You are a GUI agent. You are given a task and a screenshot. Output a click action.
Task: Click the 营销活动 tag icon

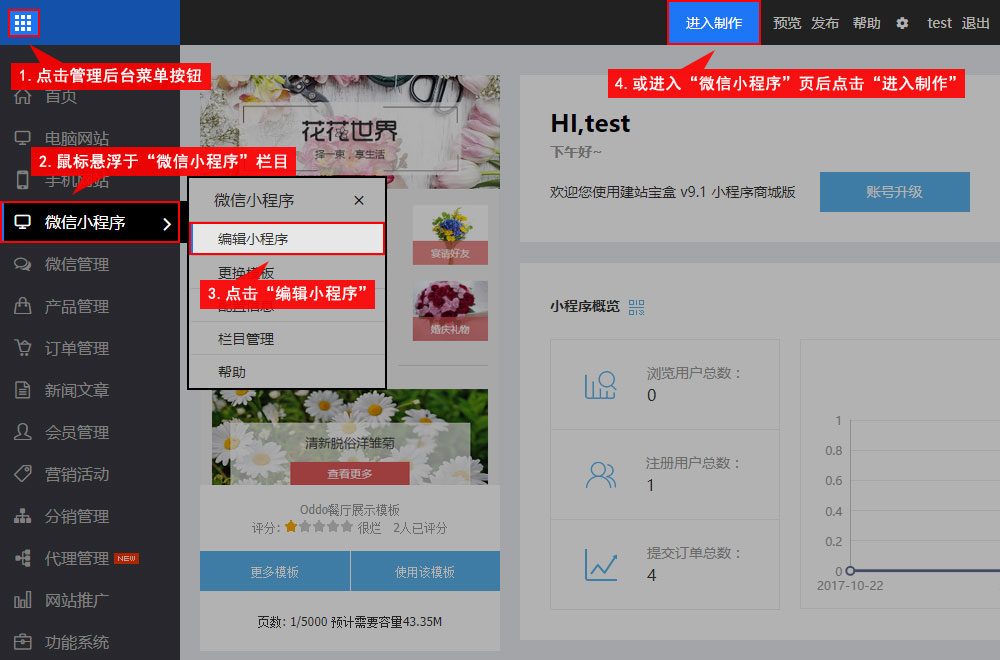point(22,475)
